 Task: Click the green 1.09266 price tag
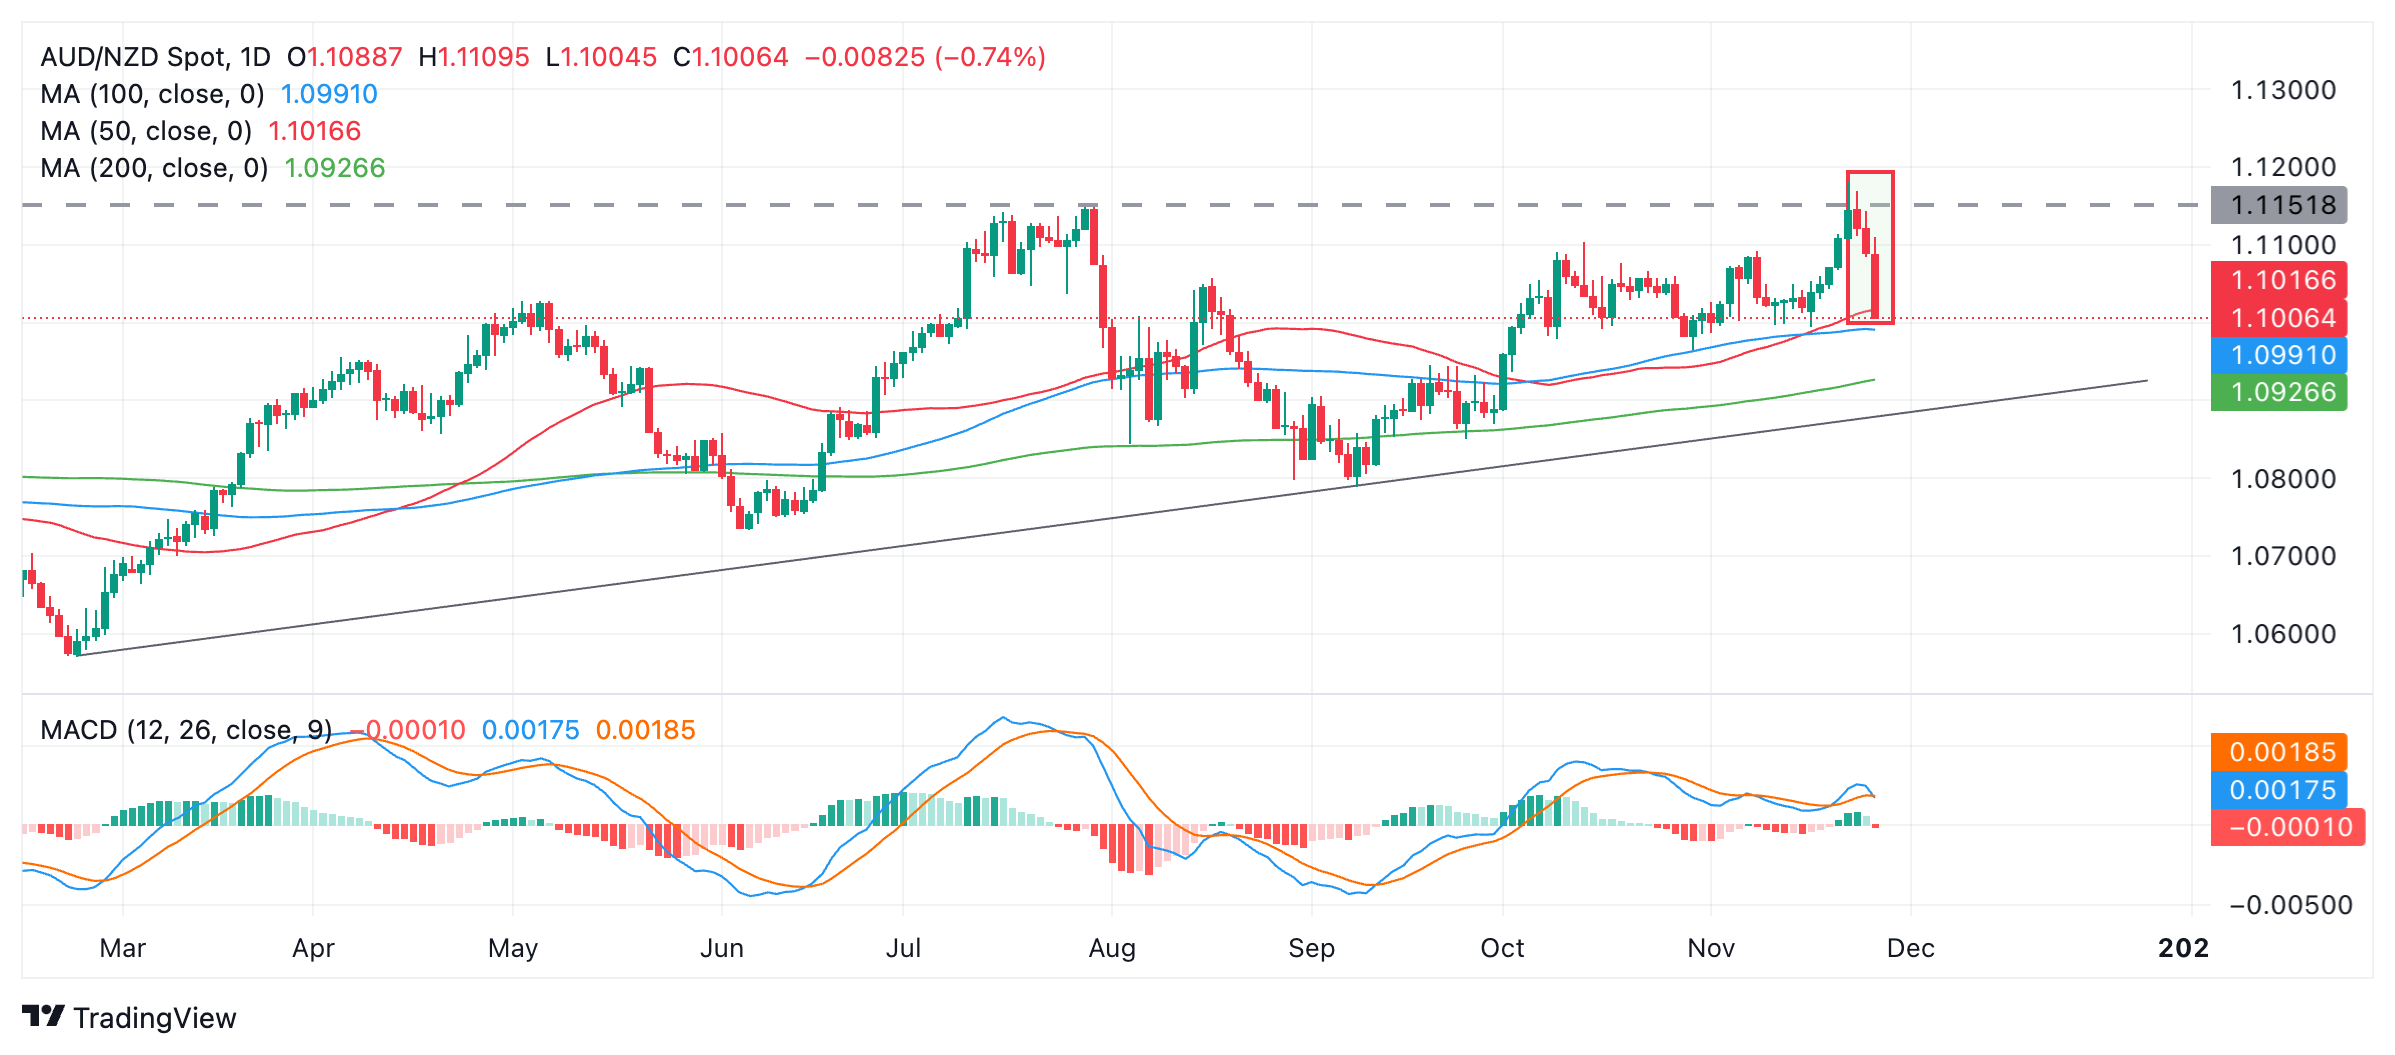[x=2279, y=392]
